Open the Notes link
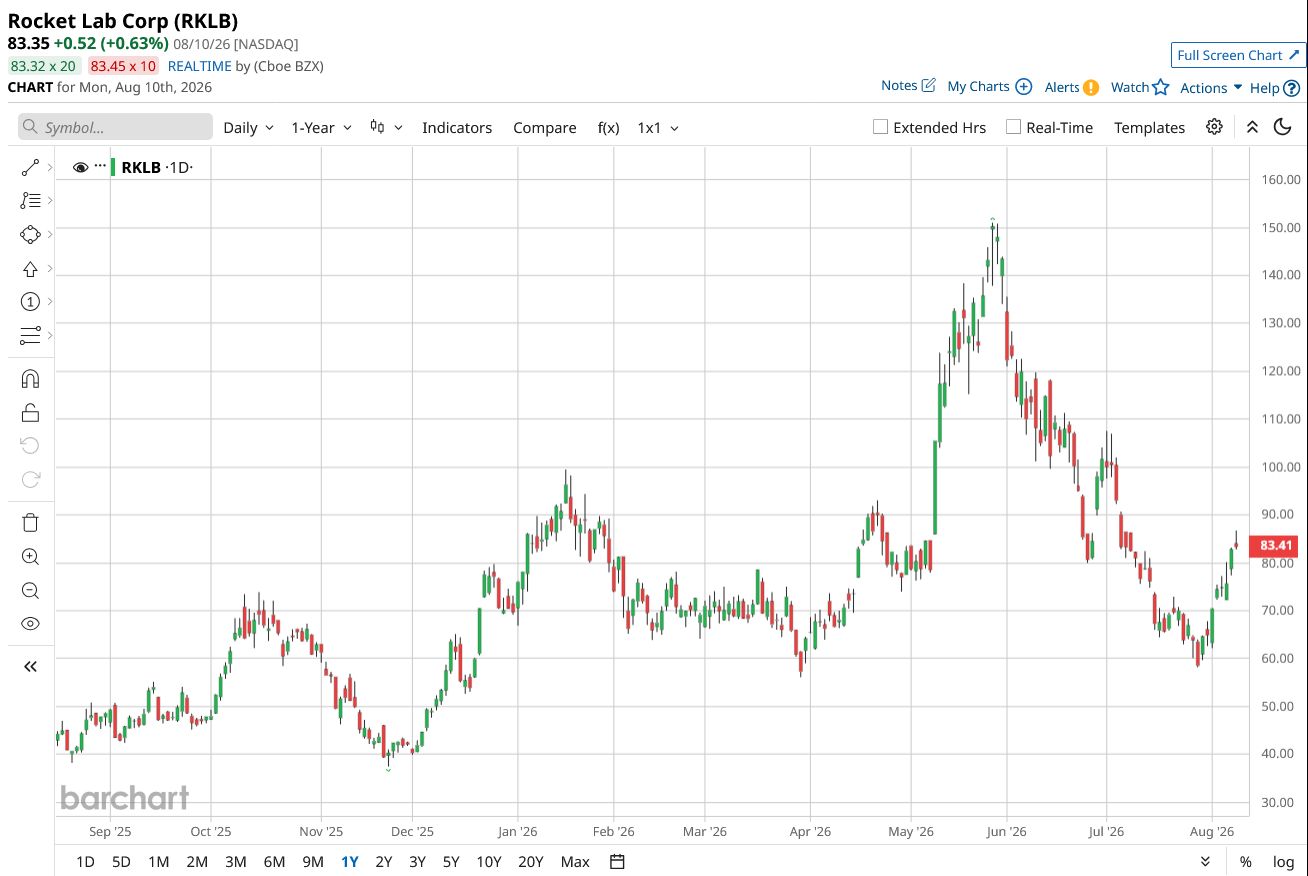This screenshot has height=876, width=1308. (899, 86)
